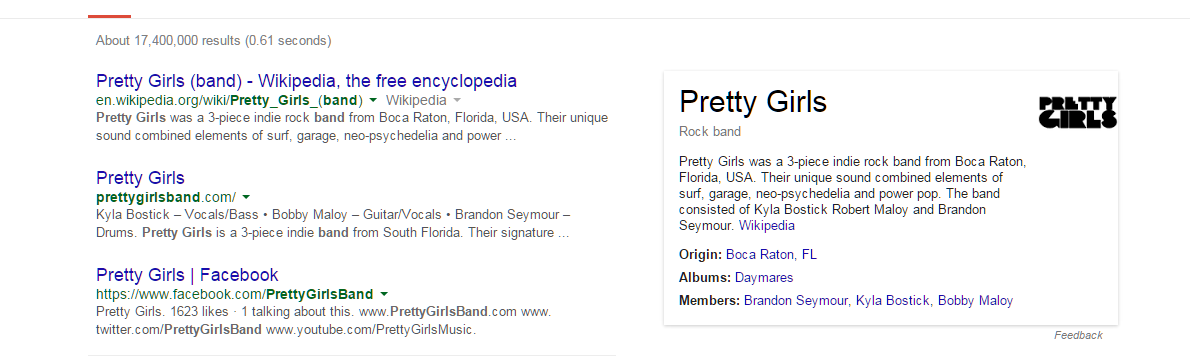Click the gray Wikipedia source label

coord(416,100)
